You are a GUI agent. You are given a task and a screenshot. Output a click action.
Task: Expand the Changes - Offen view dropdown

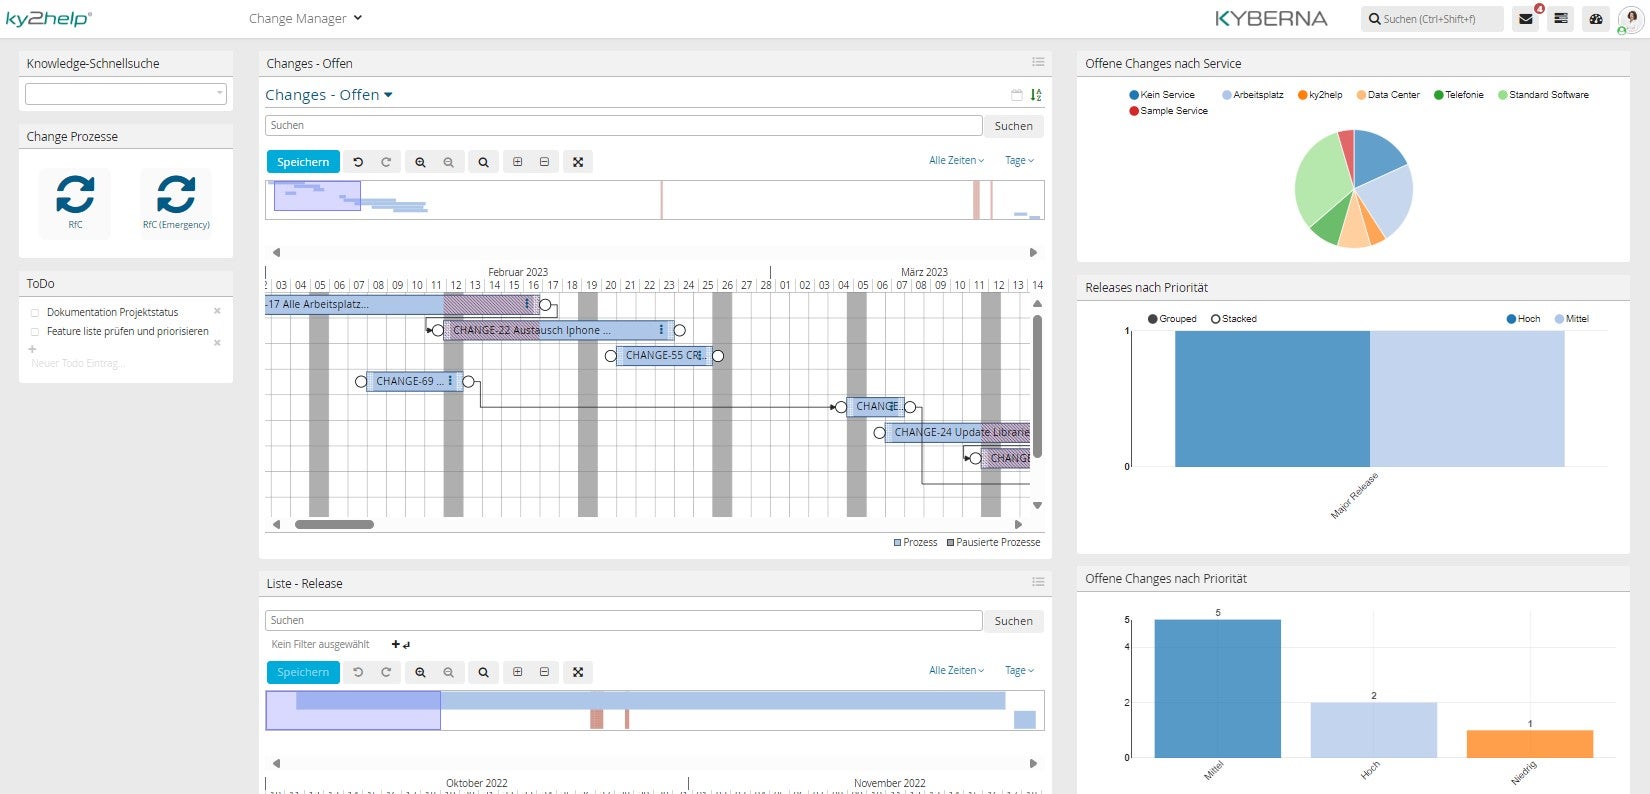point(329,95)
